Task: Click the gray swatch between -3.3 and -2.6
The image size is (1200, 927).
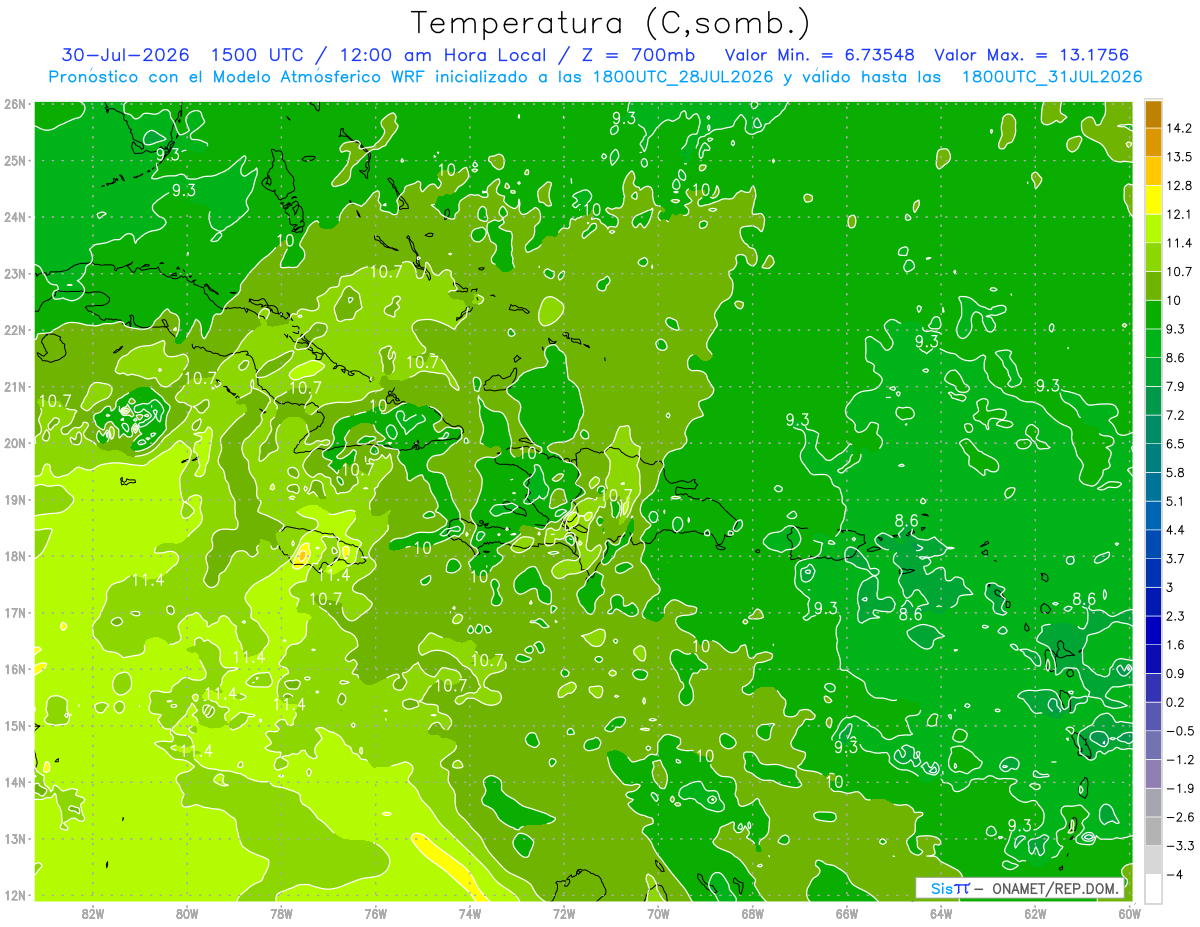Action: pyautogui.click(x=1153, y=831)
